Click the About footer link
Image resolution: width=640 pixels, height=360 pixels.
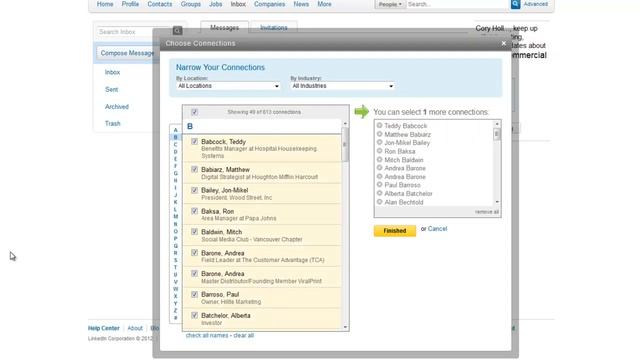135,328
